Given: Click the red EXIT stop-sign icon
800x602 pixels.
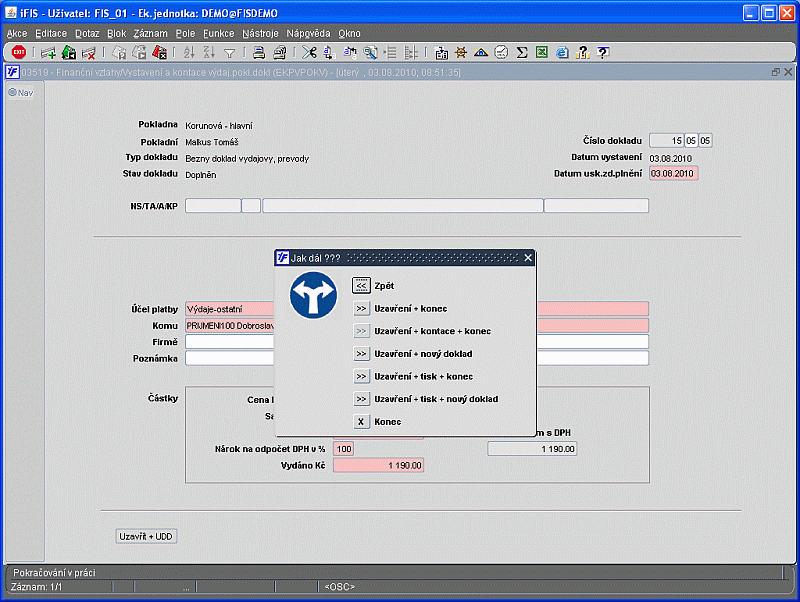Looking at the screenshot, I should (x=18, y=52).
